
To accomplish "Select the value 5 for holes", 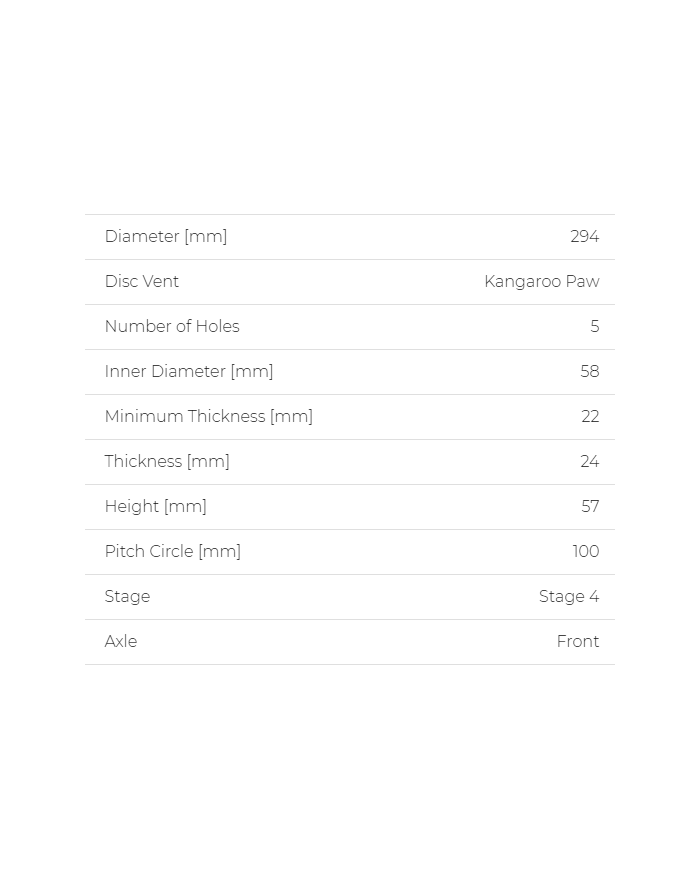I will click(594, 327).
